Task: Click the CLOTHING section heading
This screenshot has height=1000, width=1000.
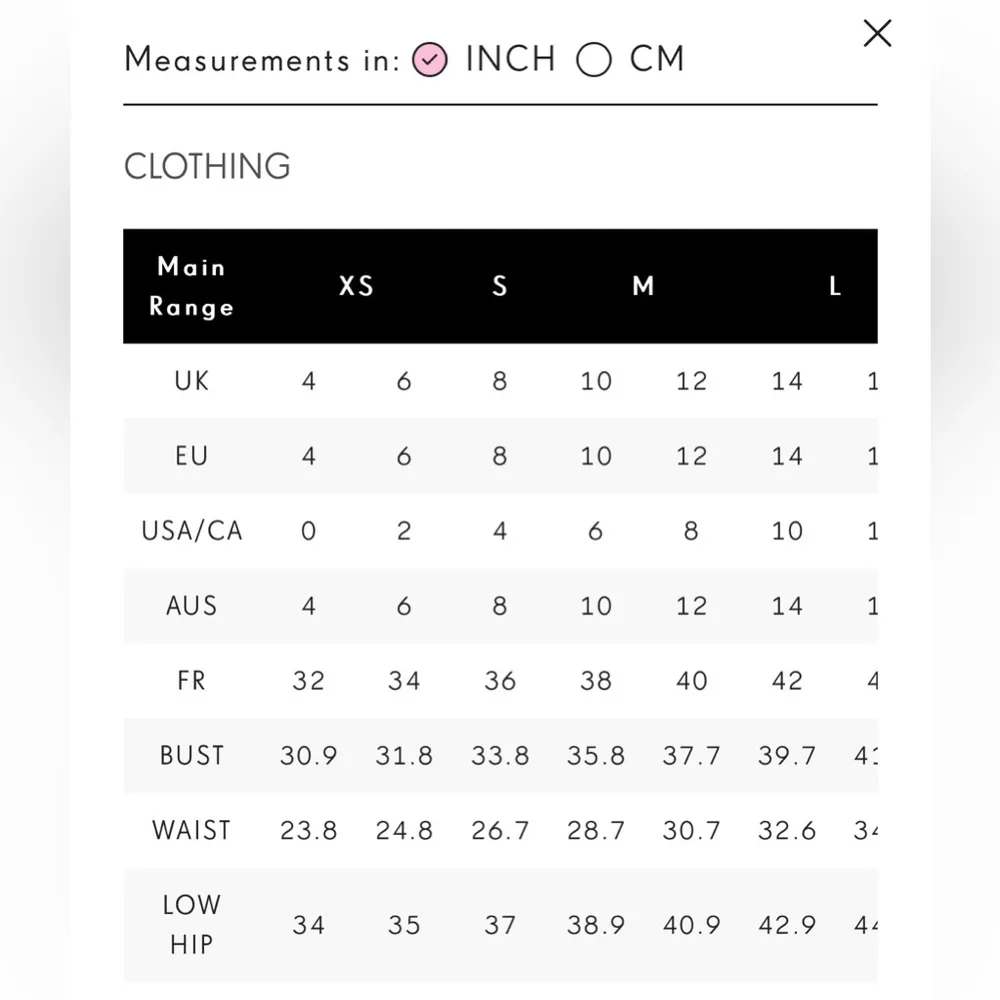Action: pyautogui.click(x=207, y=166)
